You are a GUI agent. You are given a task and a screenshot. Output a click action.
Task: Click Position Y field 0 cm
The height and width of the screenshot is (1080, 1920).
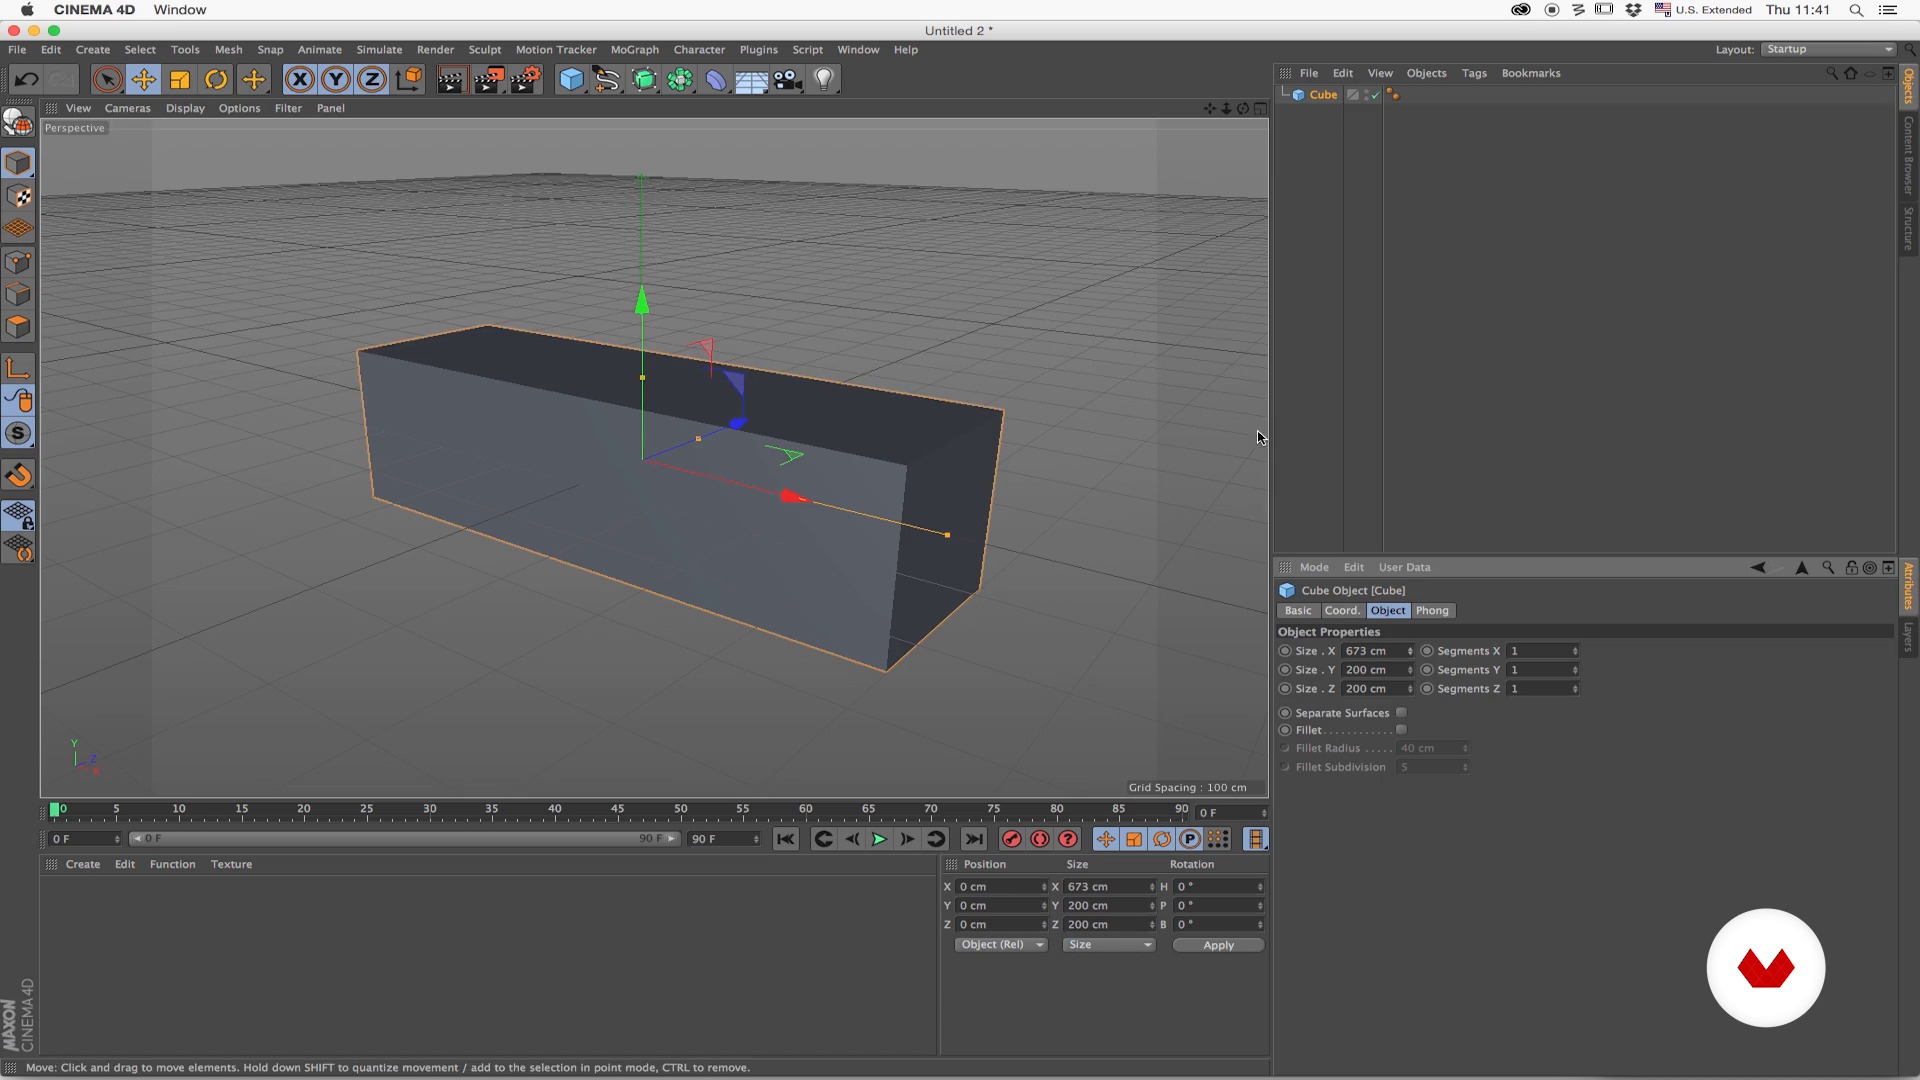1001,906
